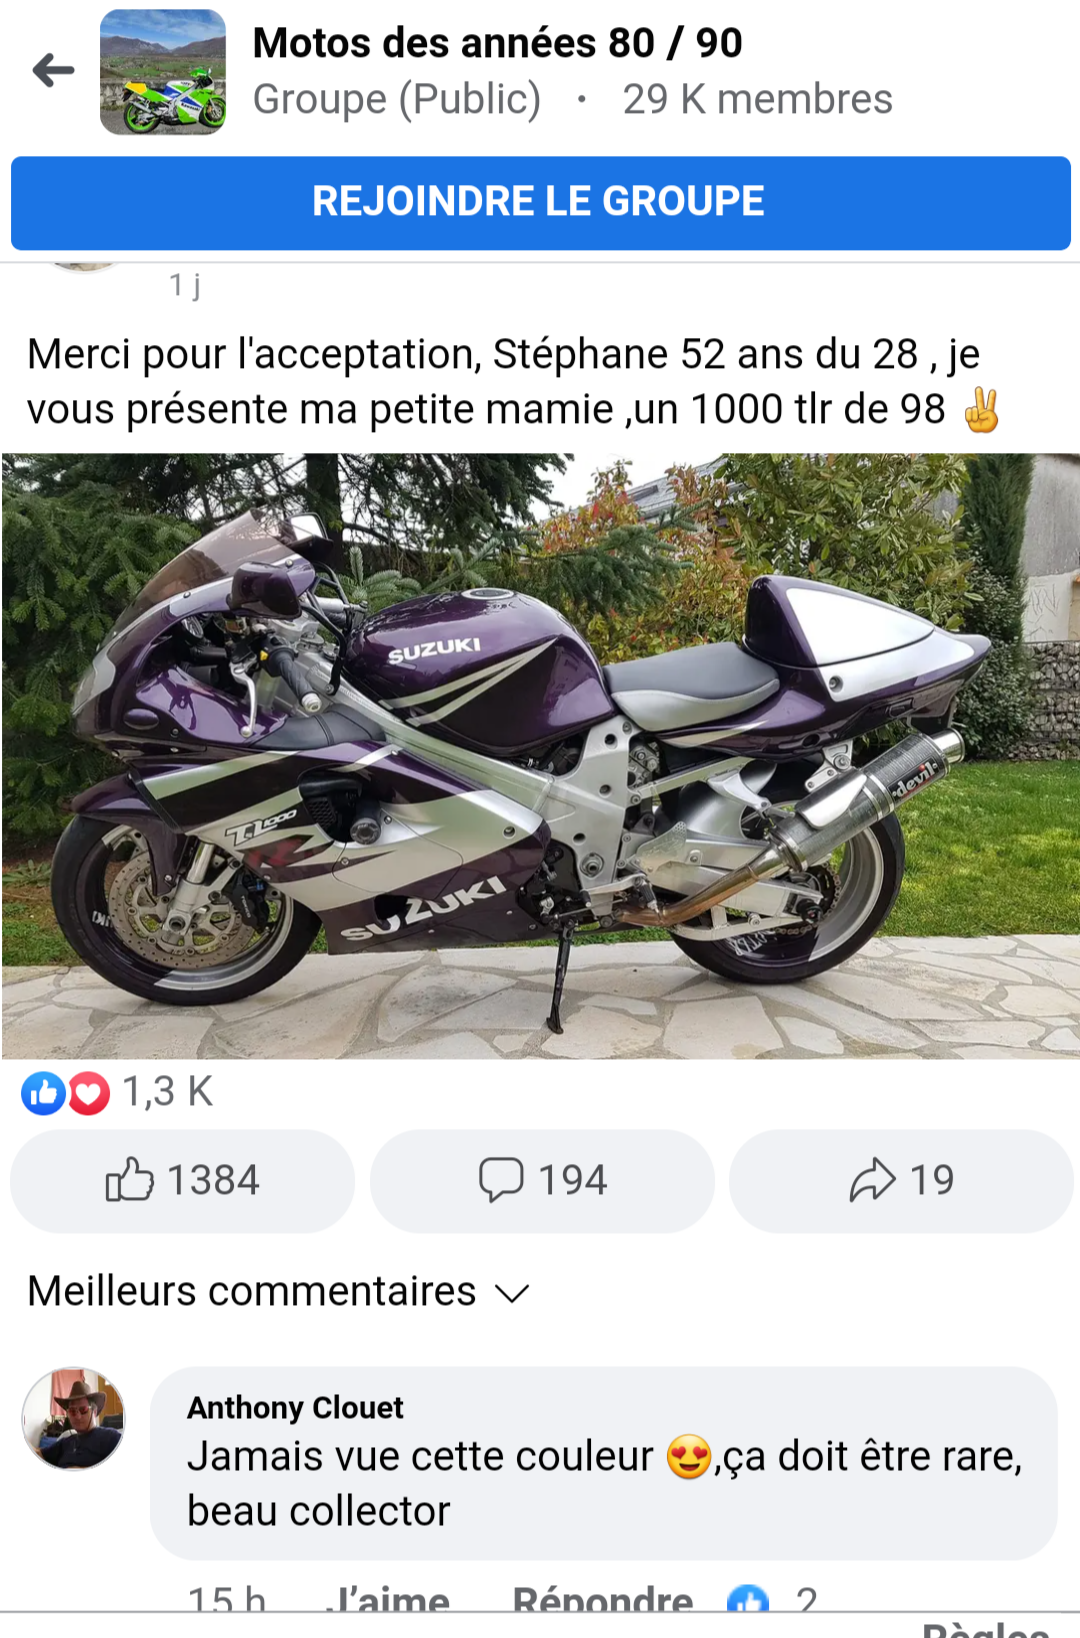This screenshot has width=1080, height=1638.
Task: Open the Règles tab at the bottom
Action: point(985,1628)
